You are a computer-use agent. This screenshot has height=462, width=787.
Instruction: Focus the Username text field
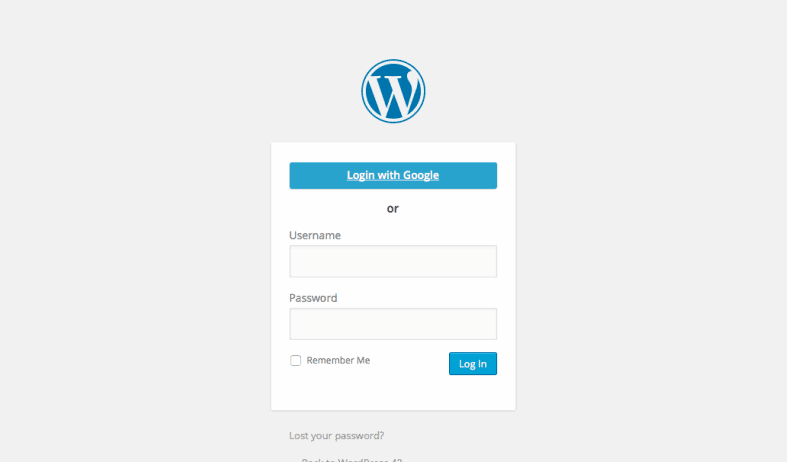[x=393, y=261]
